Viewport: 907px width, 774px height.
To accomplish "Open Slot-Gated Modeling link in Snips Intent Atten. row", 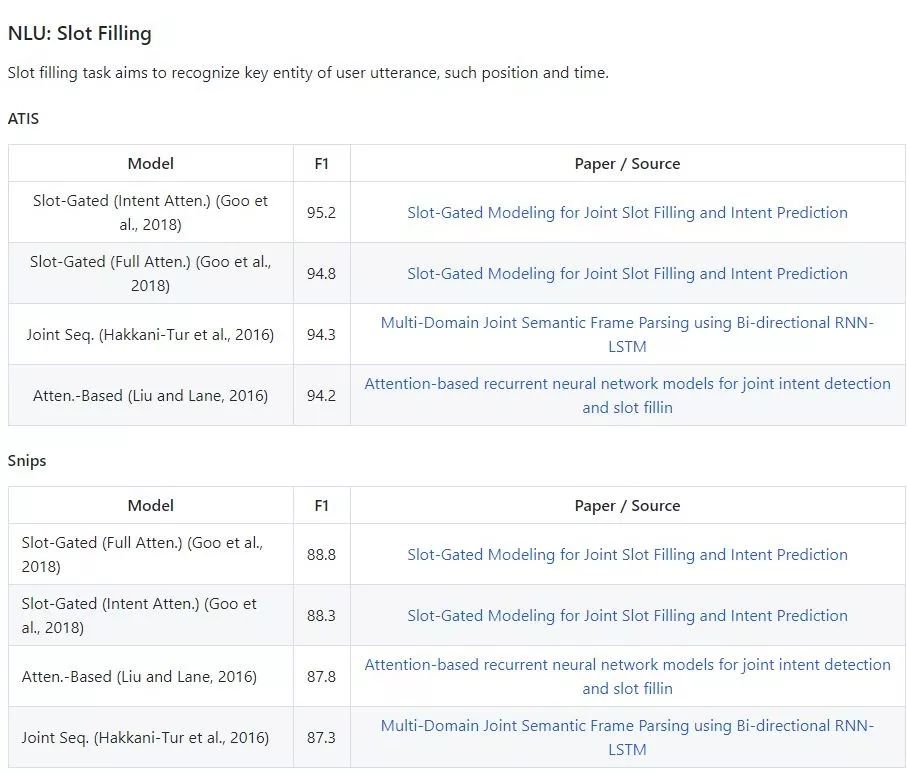I will click(x=627, y=615).
